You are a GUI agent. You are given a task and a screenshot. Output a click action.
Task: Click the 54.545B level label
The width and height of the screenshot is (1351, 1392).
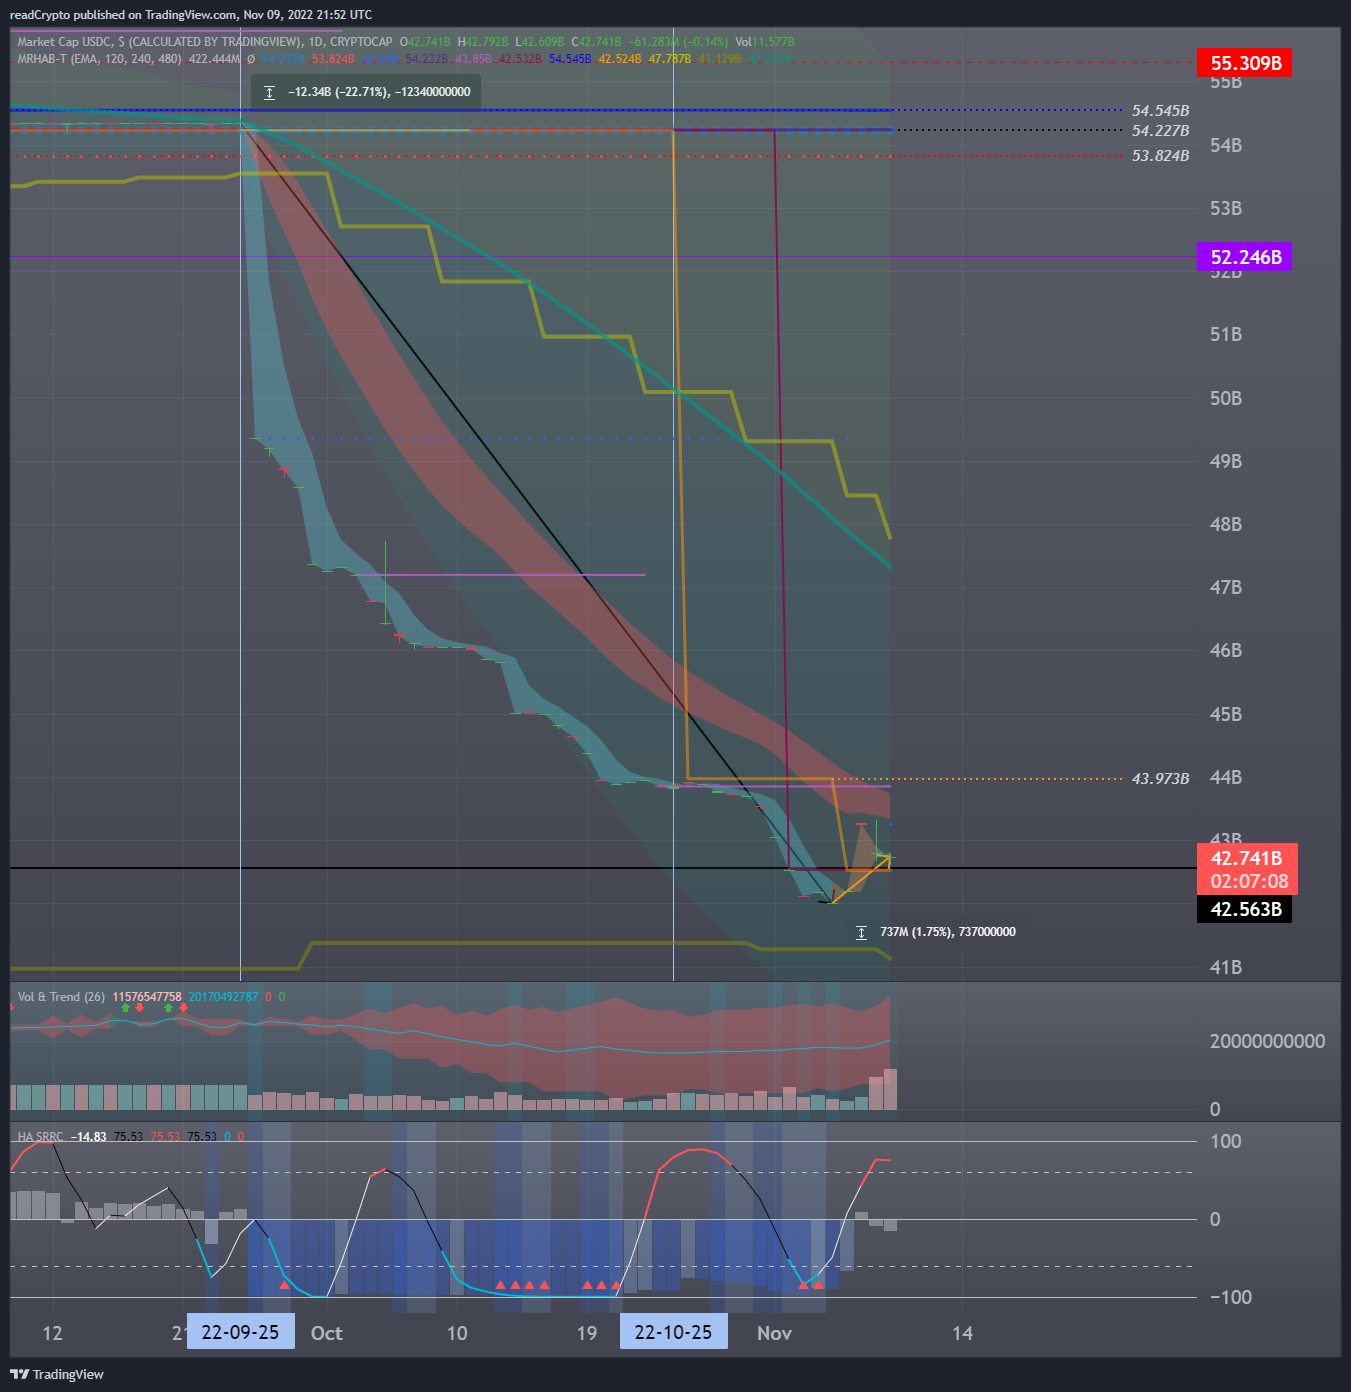coord(1160,111)
